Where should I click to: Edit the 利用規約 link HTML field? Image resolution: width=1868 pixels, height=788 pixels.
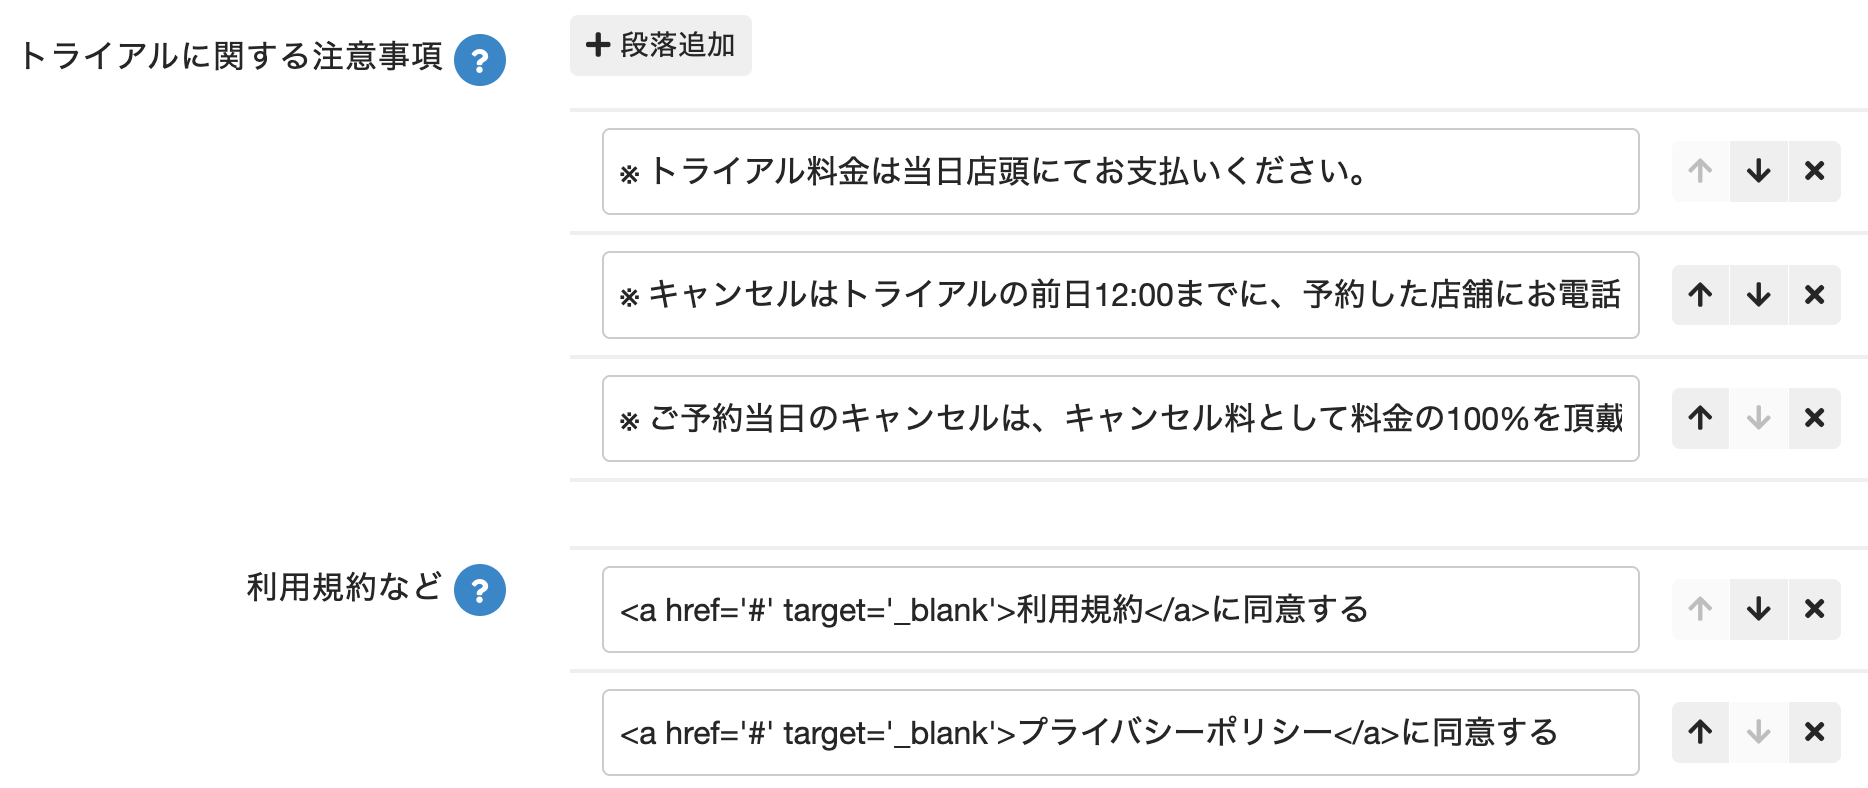tap(1120, 609)
